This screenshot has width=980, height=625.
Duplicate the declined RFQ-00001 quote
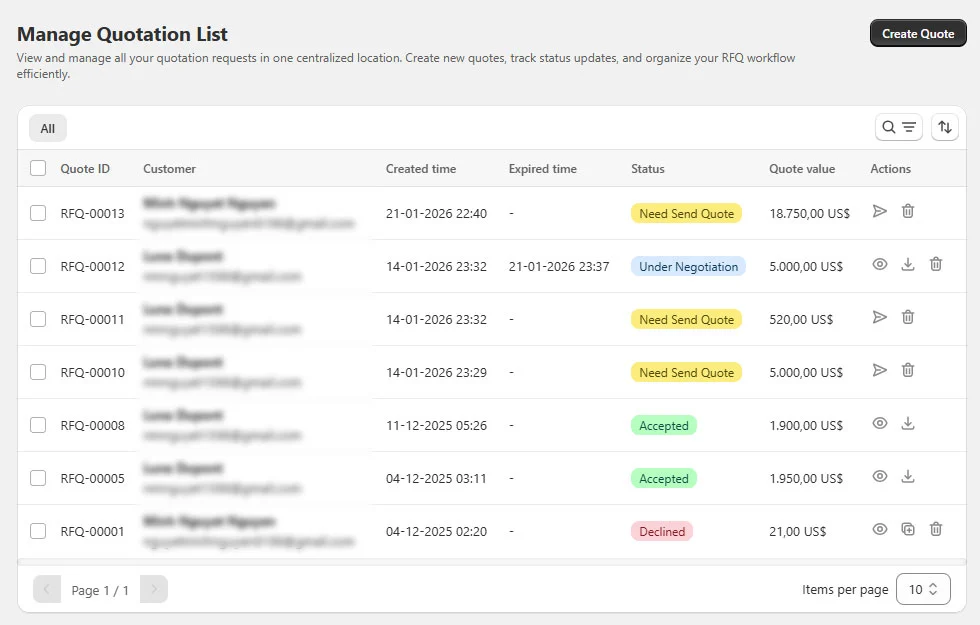click(908, 529)
